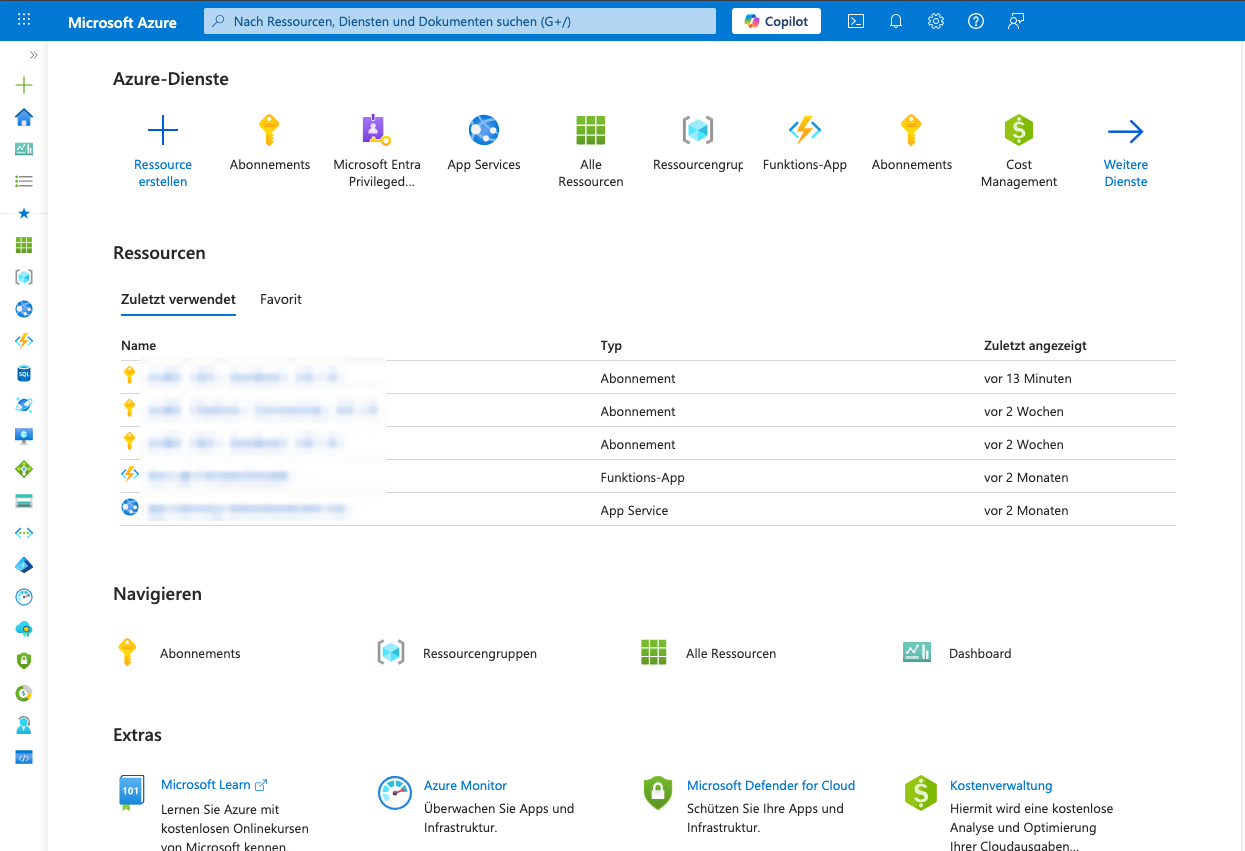The height and width of the screenshot is (851, 1245).
Task: Select the Zuletzt verwendet tab
Action: click(x=178, y=299)
